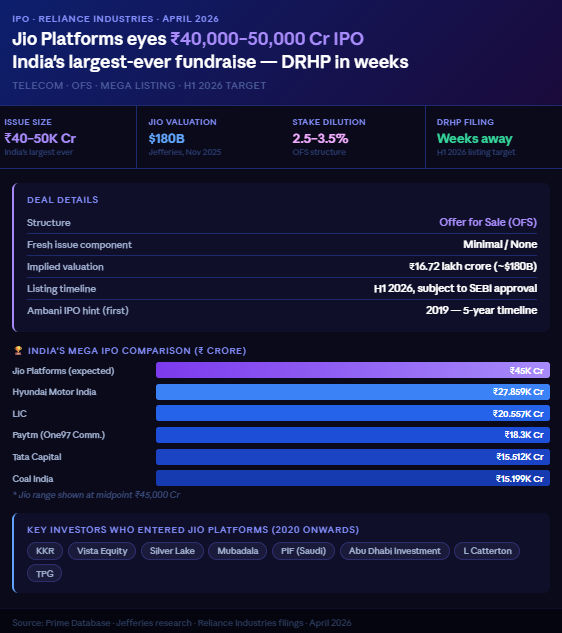
Task: Click the LIC row label
Action: click(x=19, y=414)
